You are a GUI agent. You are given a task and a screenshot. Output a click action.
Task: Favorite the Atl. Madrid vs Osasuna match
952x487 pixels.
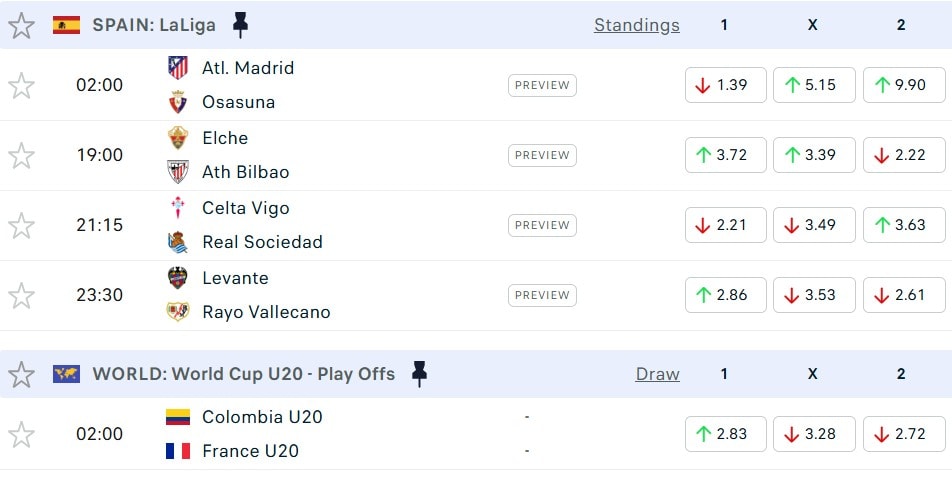pos(21,85)
